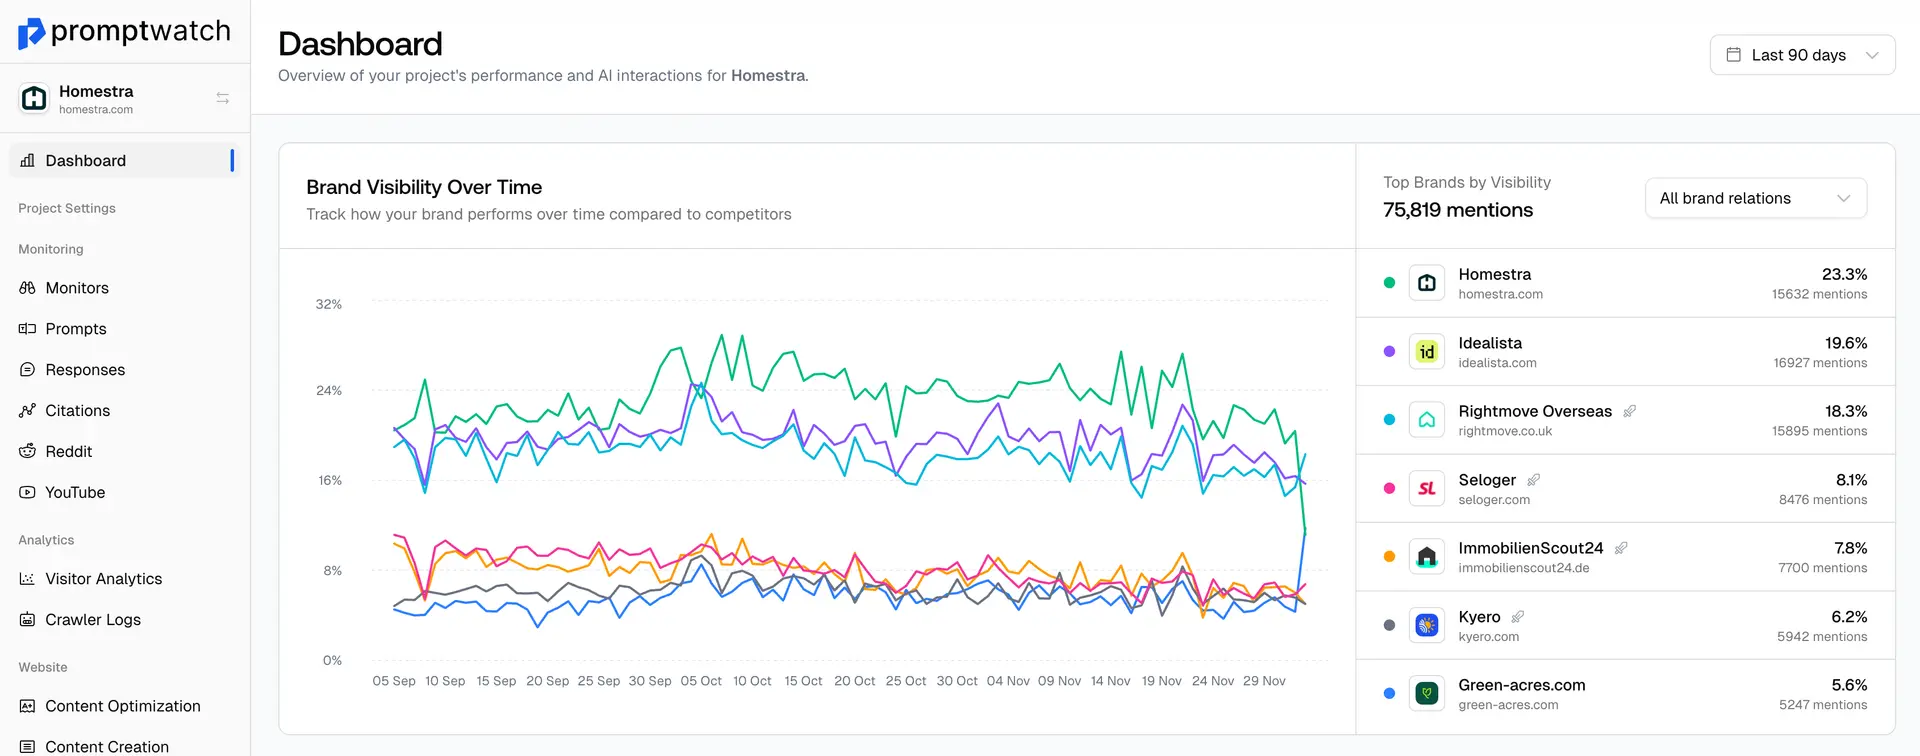Click the Reddit icon in the sidebar
This screenshot has height=756, width=1920.
[27, 451]
